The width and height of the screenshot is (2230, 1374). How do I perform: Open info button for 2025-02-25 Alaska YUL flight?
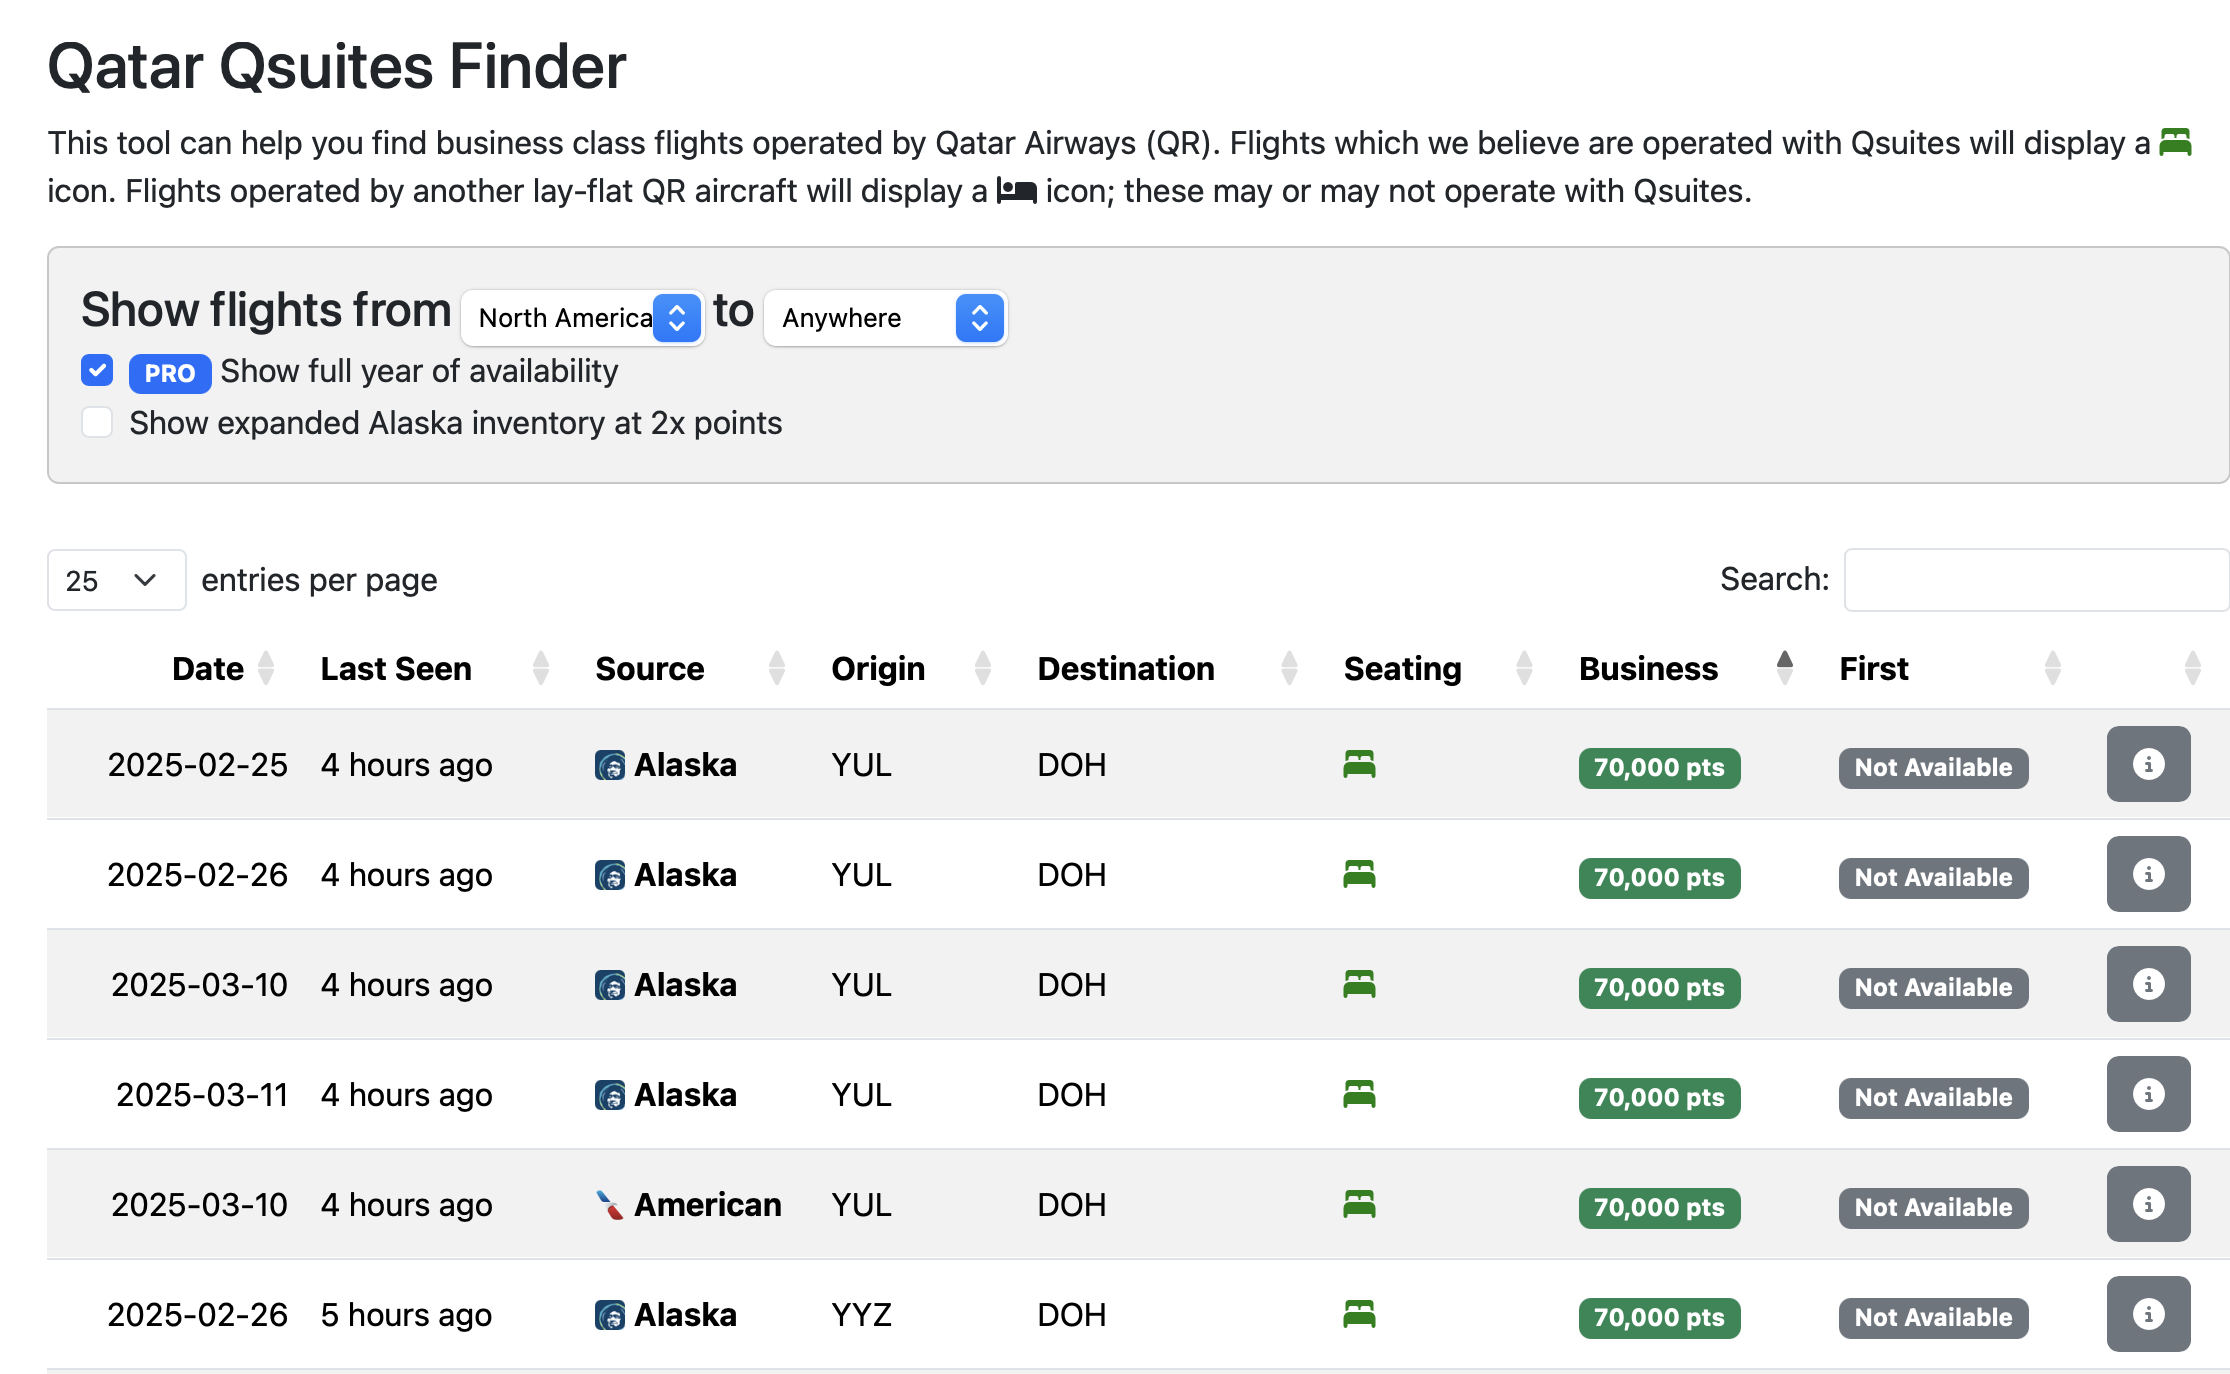2148,764
